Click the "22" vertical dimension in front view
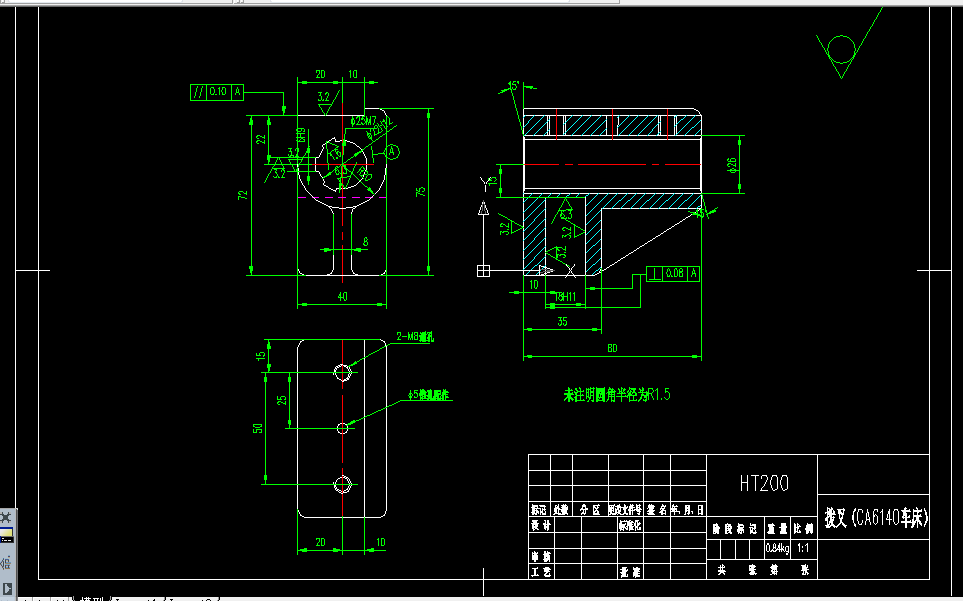The height and width of the screenshot is (601, 963). click(x=262, y=139)
